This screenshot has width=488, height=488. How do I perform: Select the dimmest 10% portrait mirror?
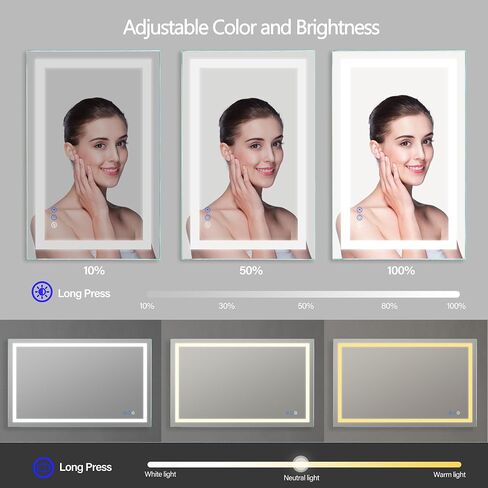(93, 155)
